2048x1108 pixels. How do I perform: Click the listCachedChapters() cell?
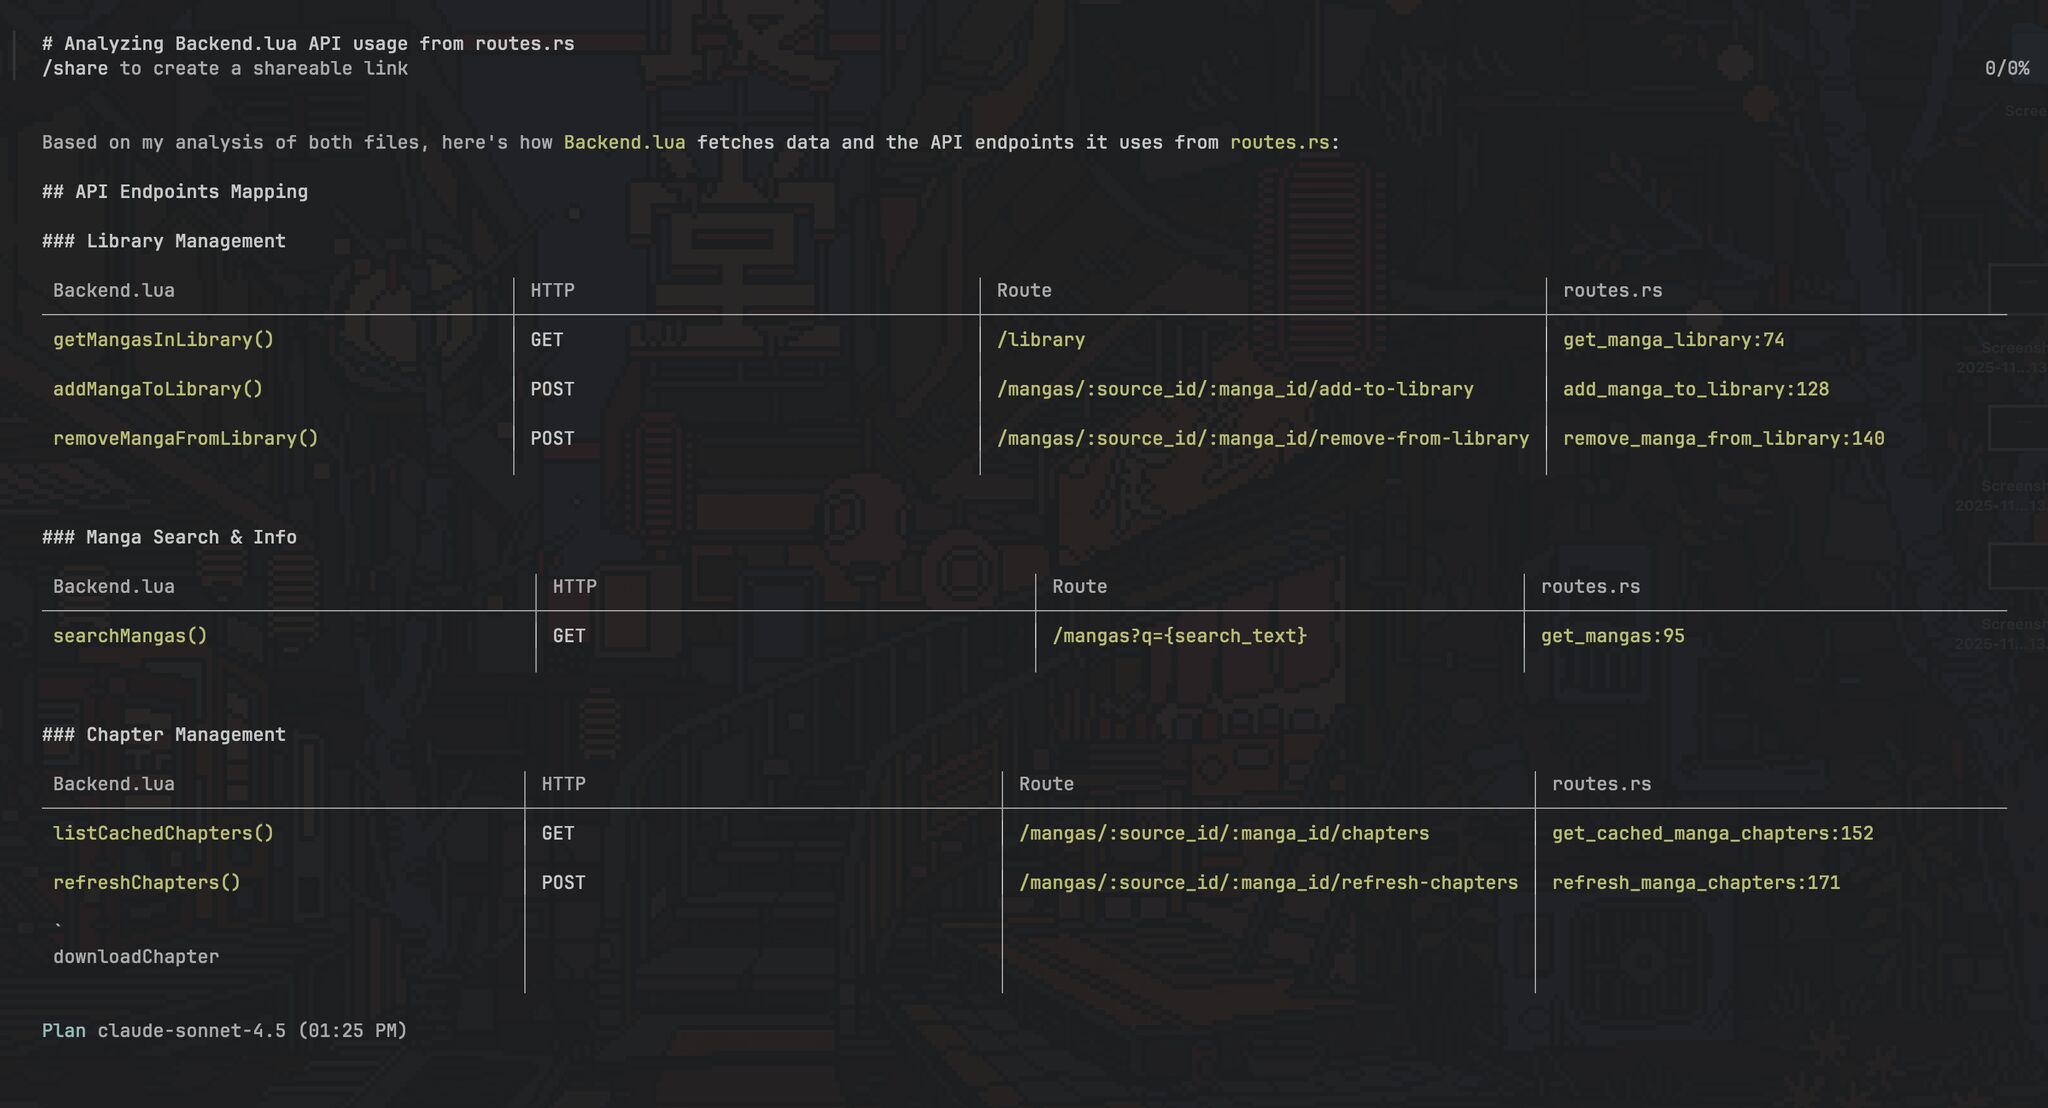pos(163,833)
